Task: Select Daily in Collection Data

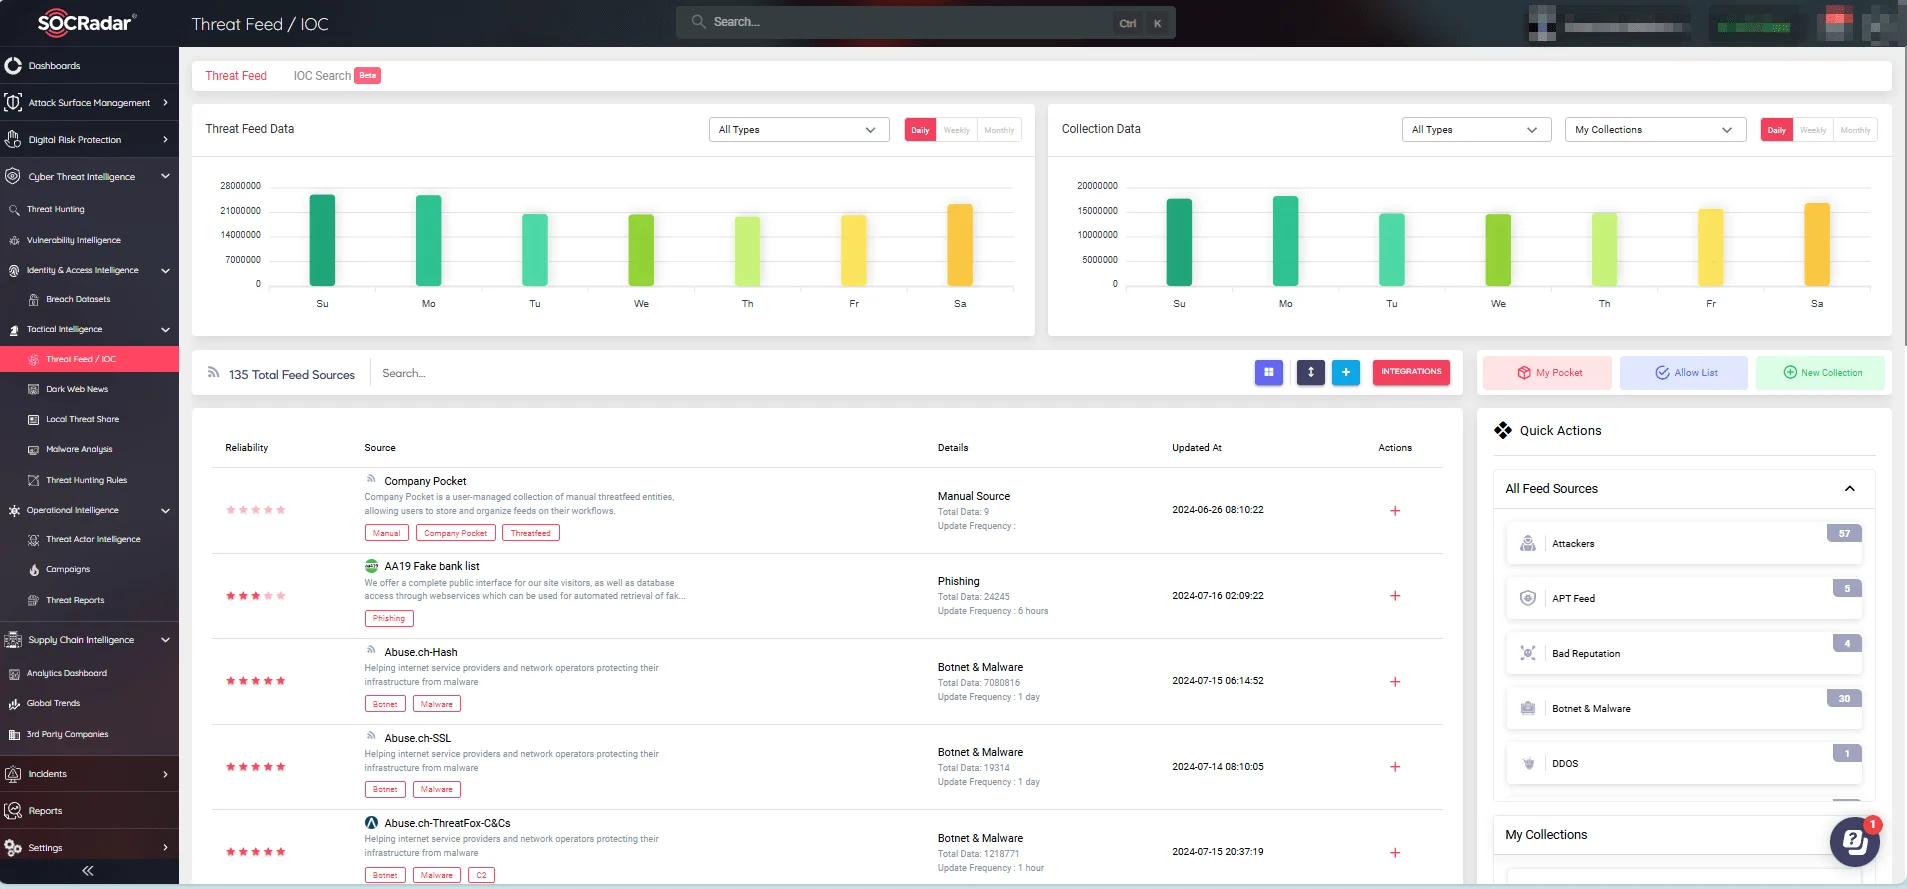Action: (x=1776, y=130)
